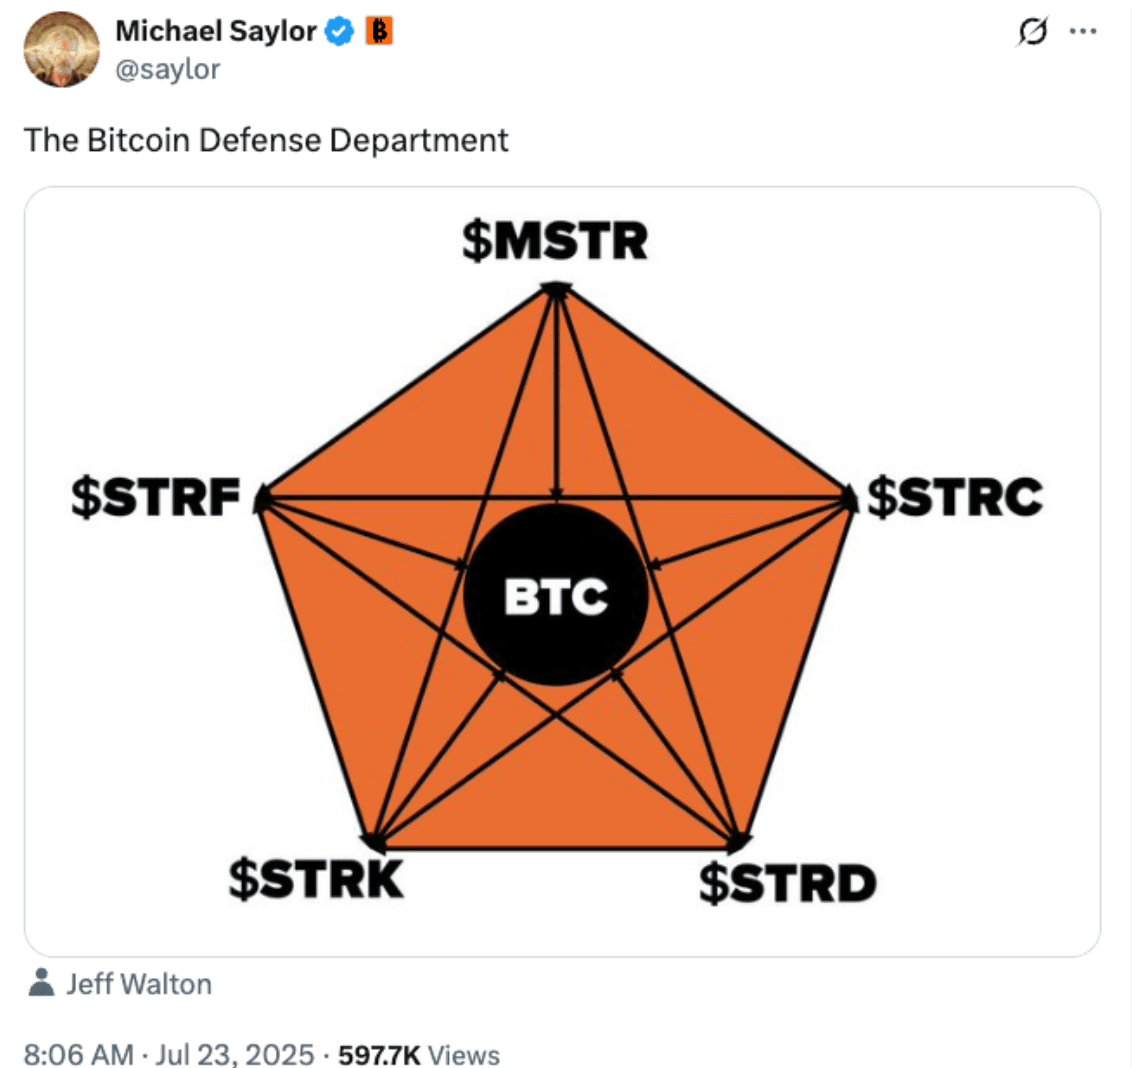Click the $STRF label in the diagram
The image size is (1132, 1068).
coord(156,496)
